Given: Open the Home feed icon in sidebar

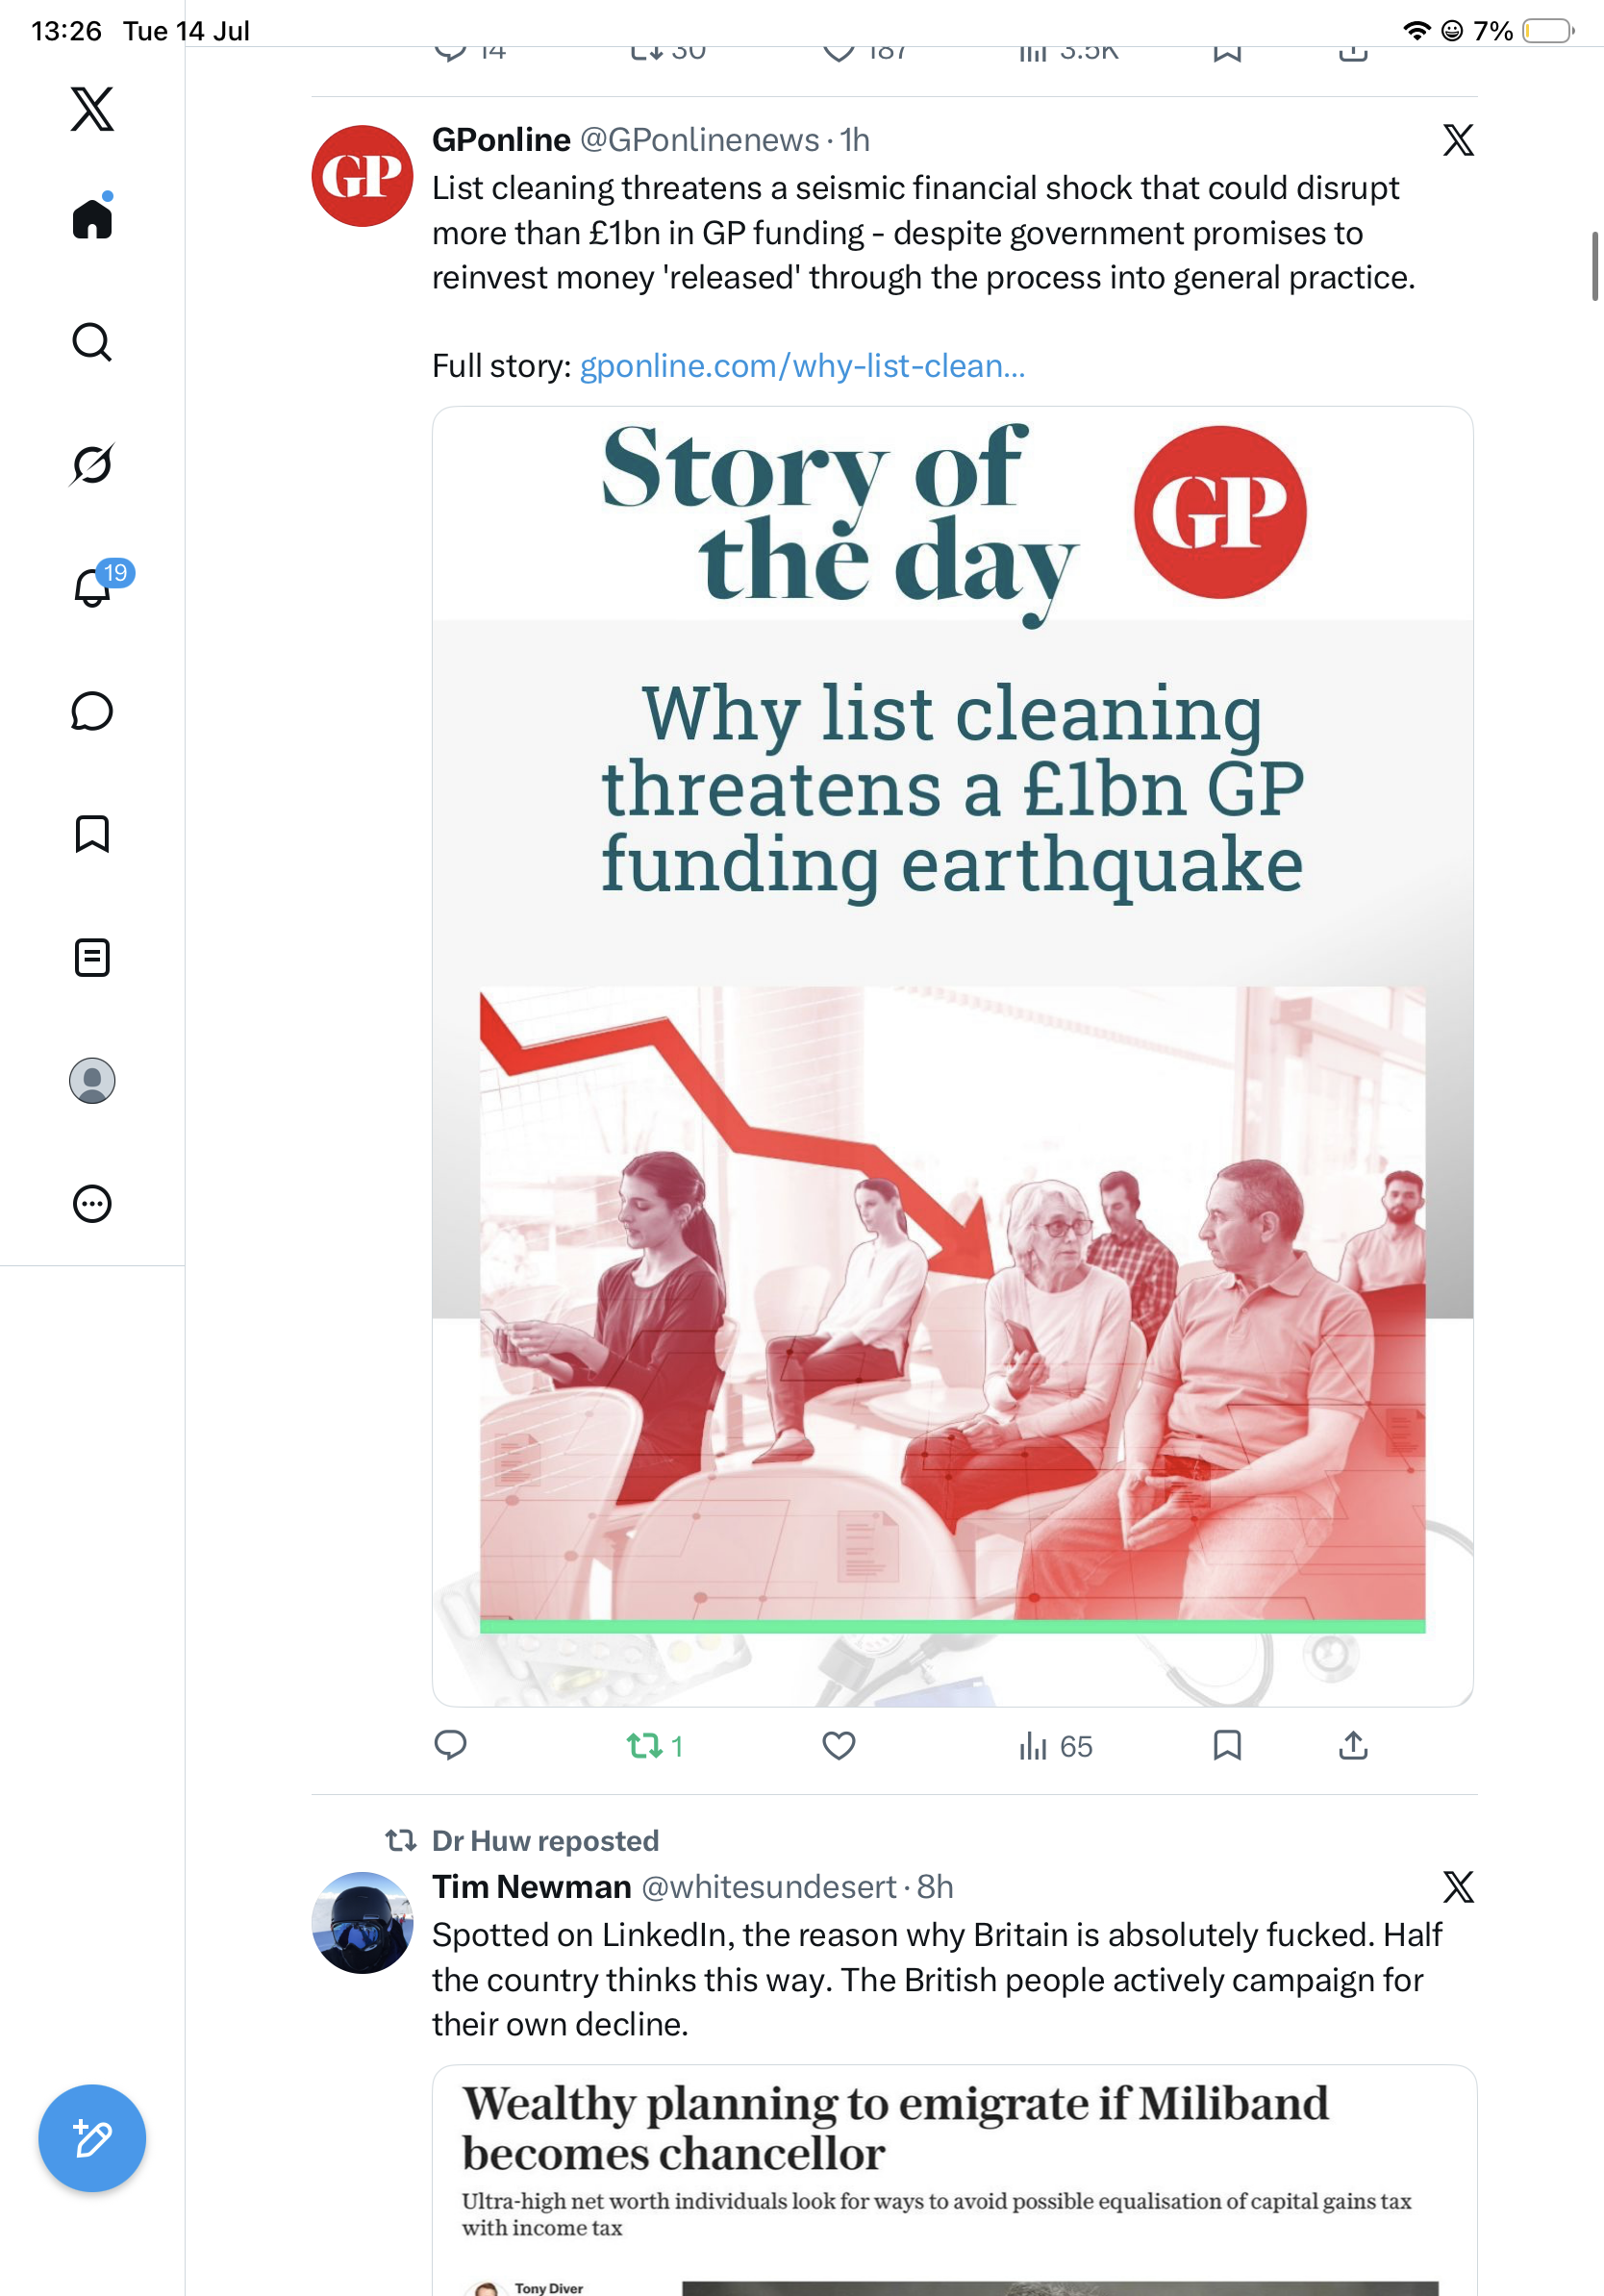Looking at the screenshot, I should 92,217.
